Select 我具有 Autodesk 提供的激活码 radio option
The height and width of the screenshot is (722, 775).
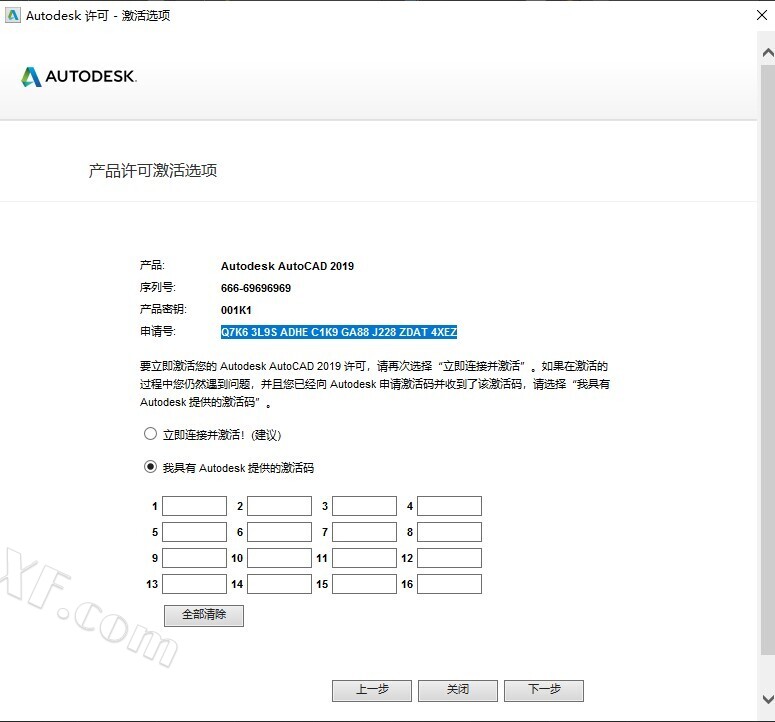pos(150,467)
